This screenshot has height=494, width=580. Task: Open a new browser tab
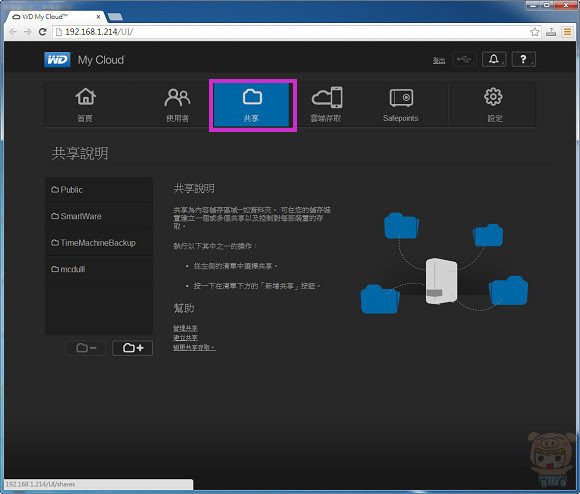115,17
